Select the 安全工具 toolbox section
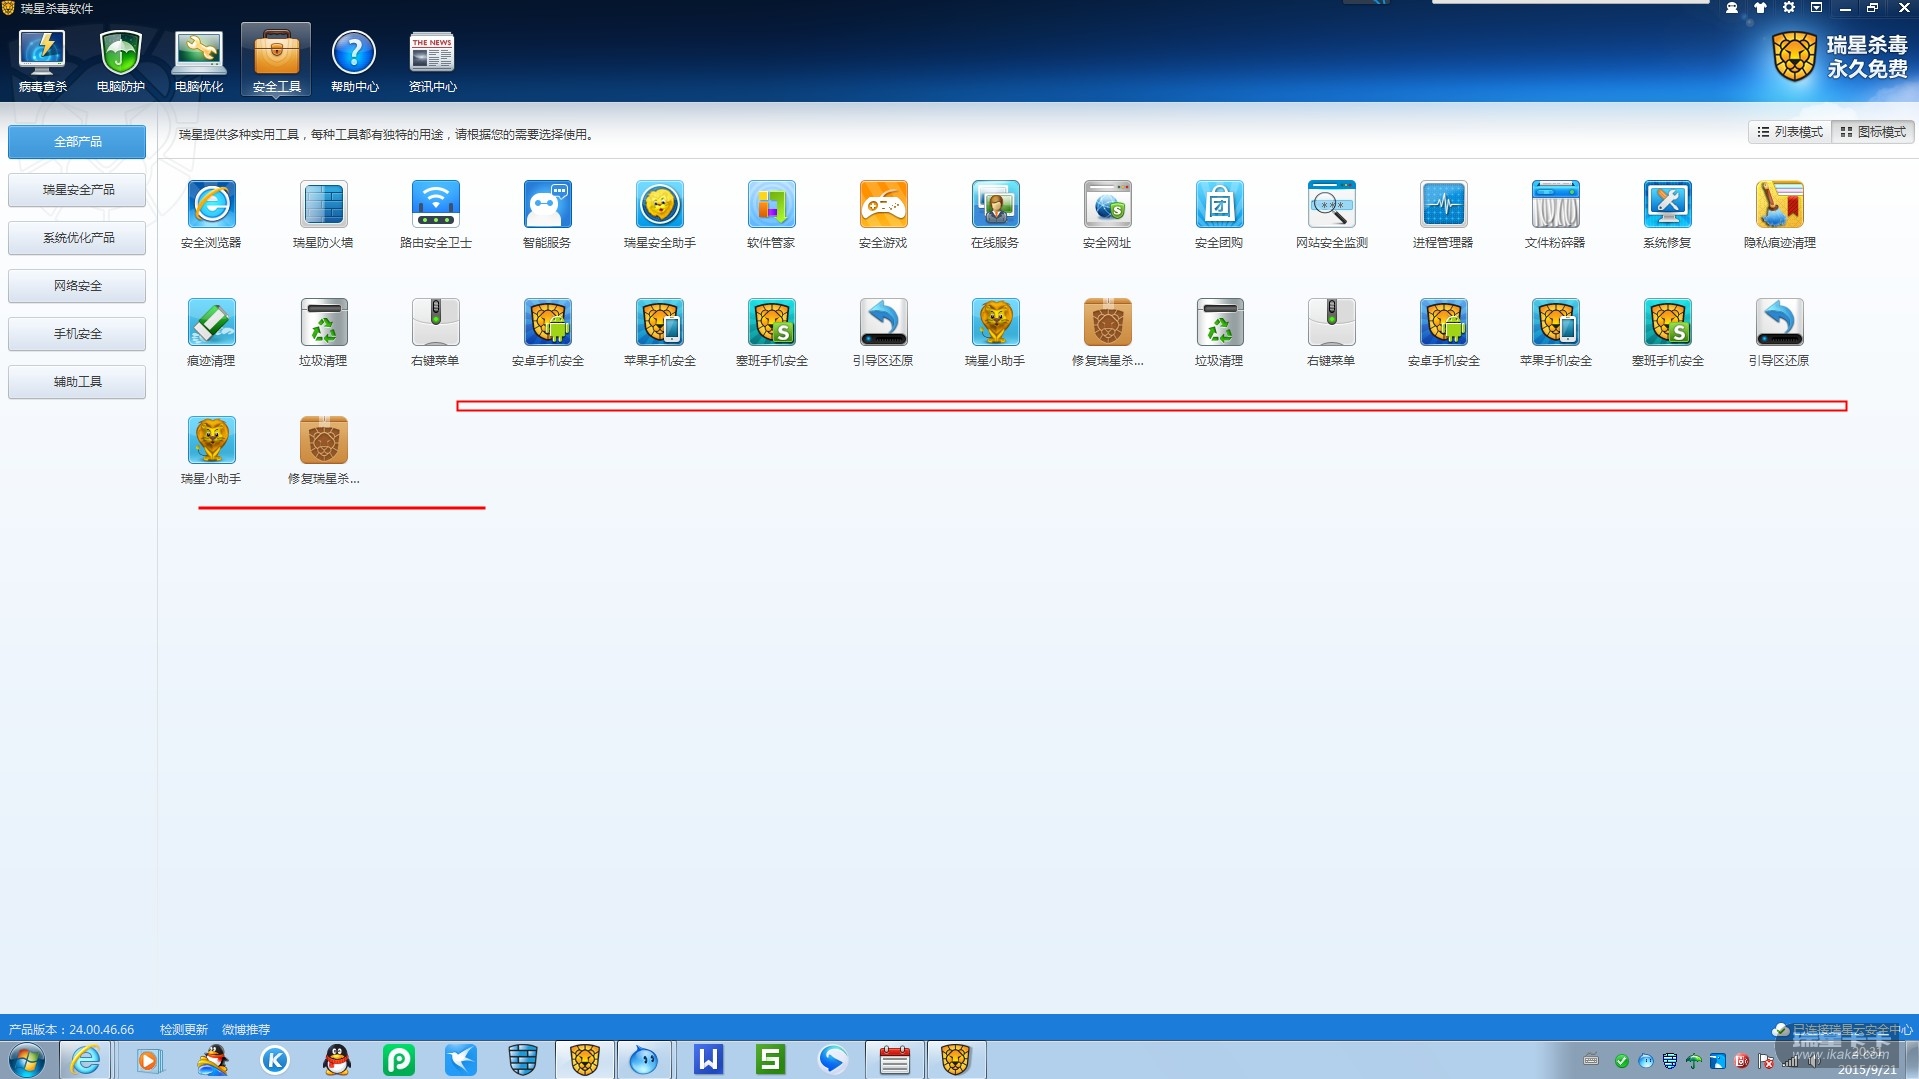Screen dimensions: 1919x1079 click(x=276, y=60)
